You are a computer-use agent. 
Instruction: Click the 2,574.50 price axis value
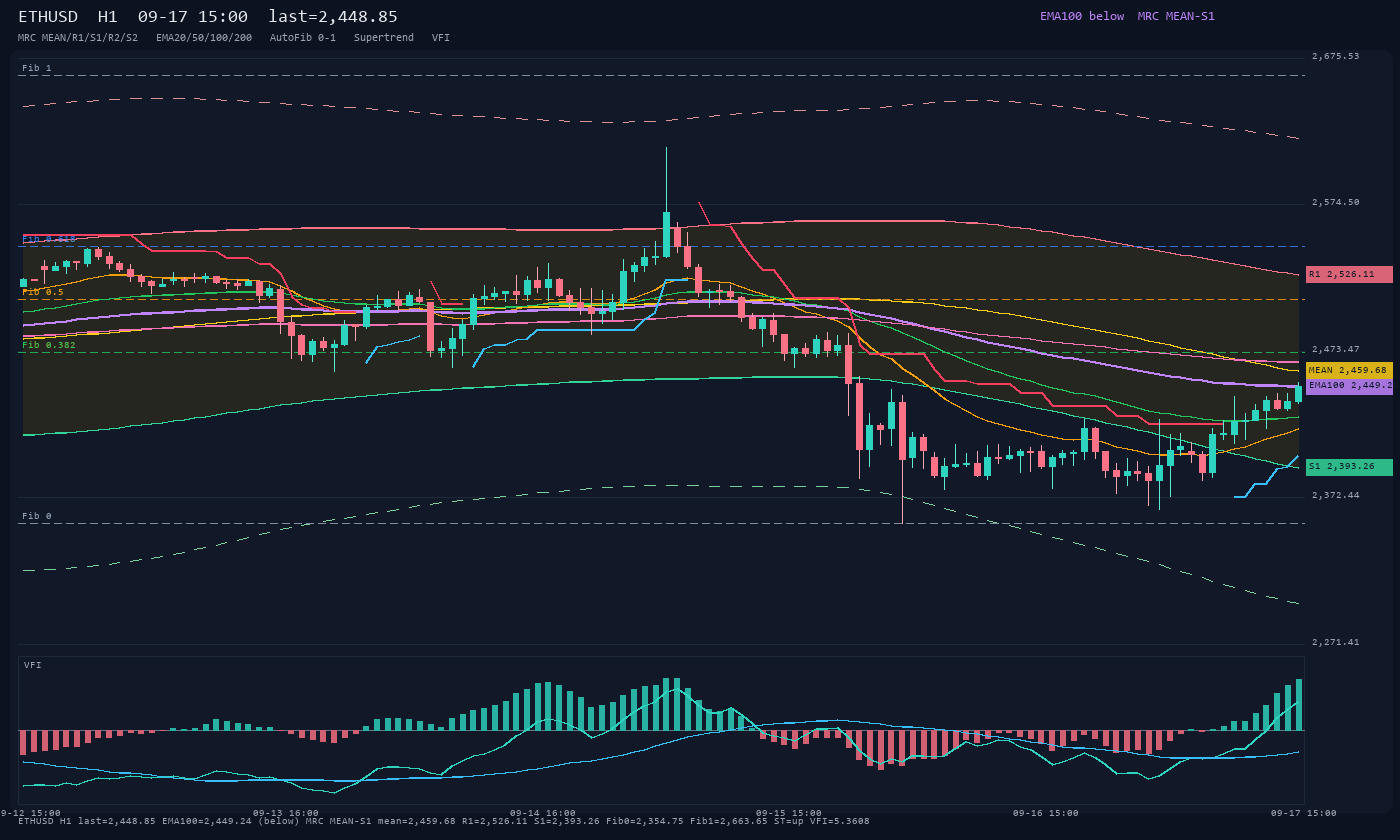pyautogui.click(x=1336, y=202)
